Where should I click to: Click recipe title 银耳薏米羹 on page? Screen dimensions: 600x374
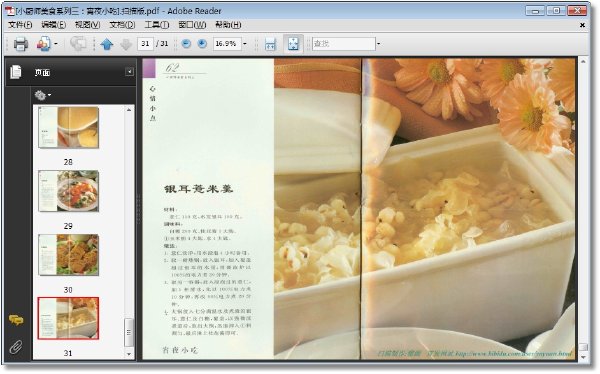(x=198, y=189)
